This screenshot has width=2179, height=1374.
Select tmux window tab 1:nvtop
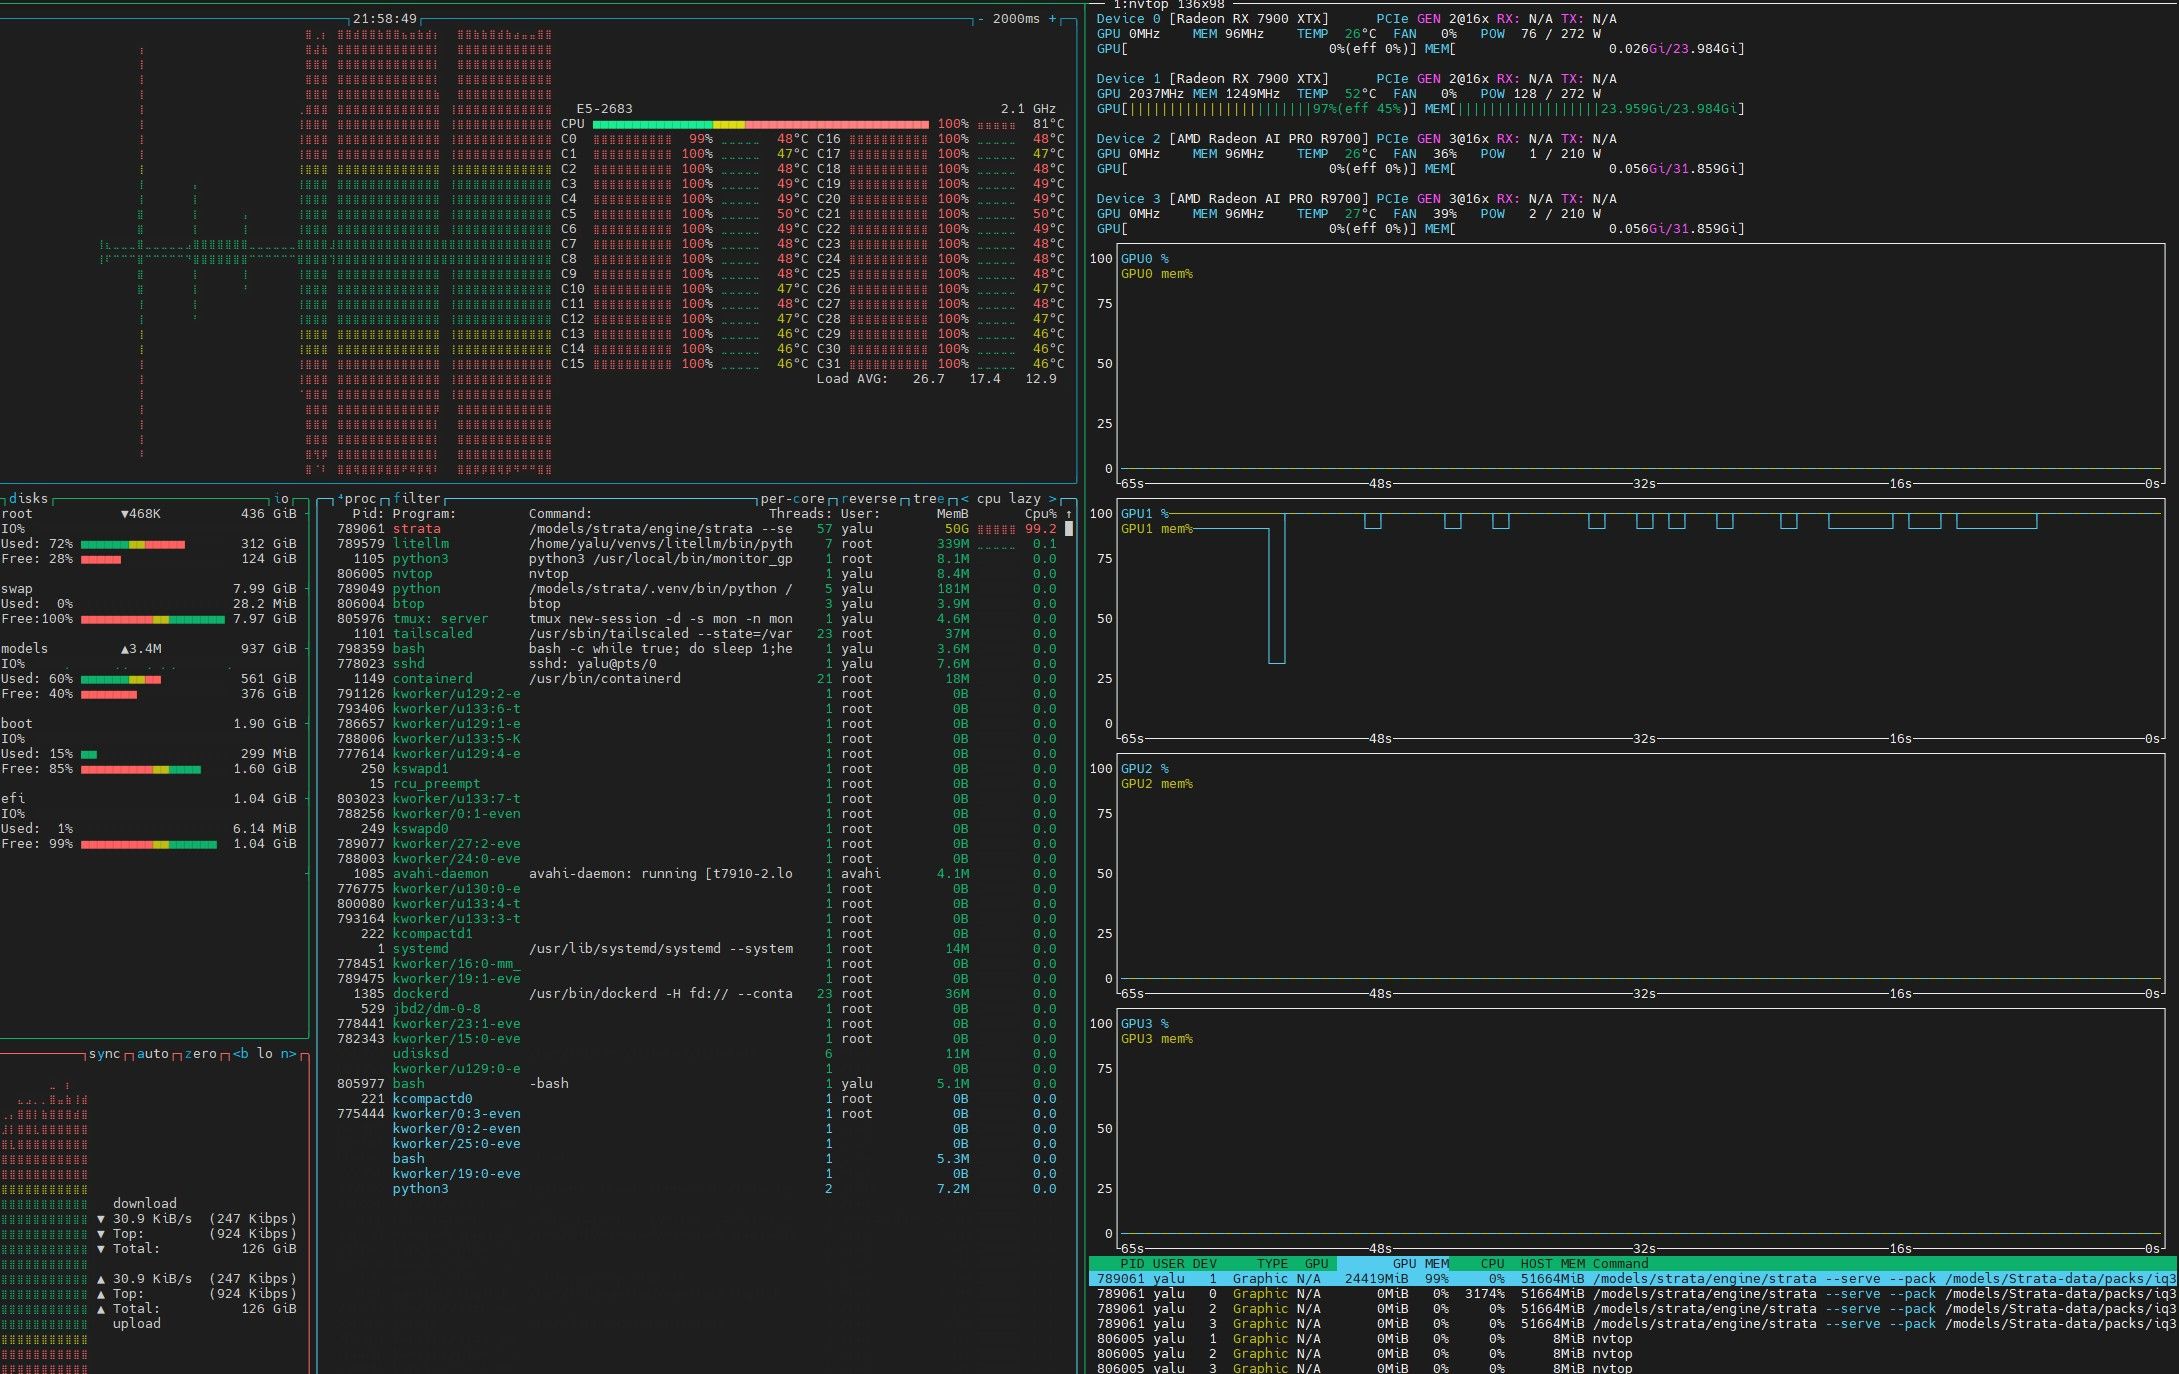point(1141,5)
